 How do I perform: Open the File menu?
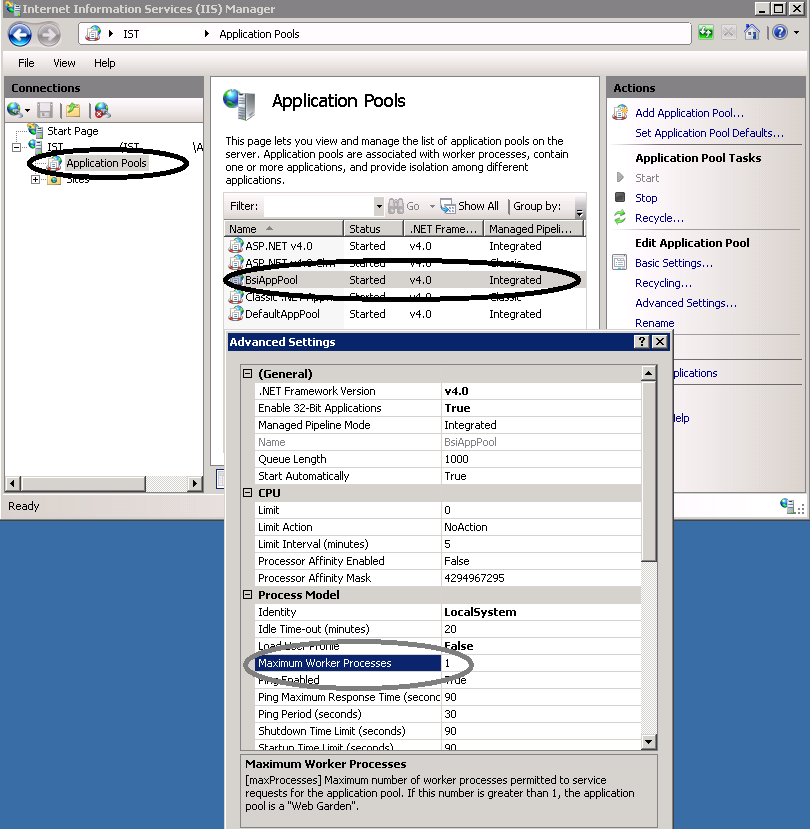tap(26, 63)
